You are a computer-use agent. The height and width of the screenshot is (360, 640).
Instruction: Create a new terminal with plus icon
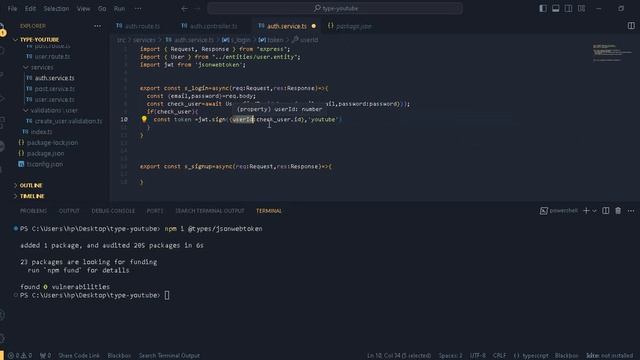[586, 211]
